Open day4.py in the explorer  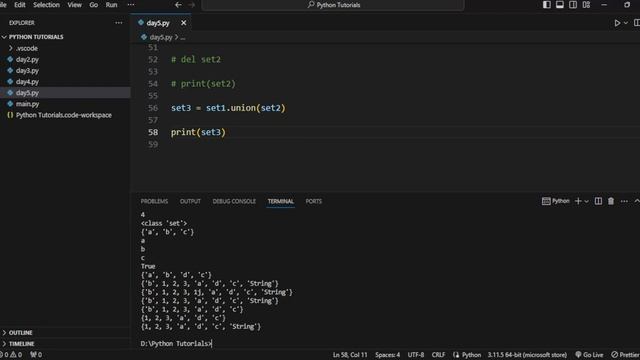click(27, 82)
